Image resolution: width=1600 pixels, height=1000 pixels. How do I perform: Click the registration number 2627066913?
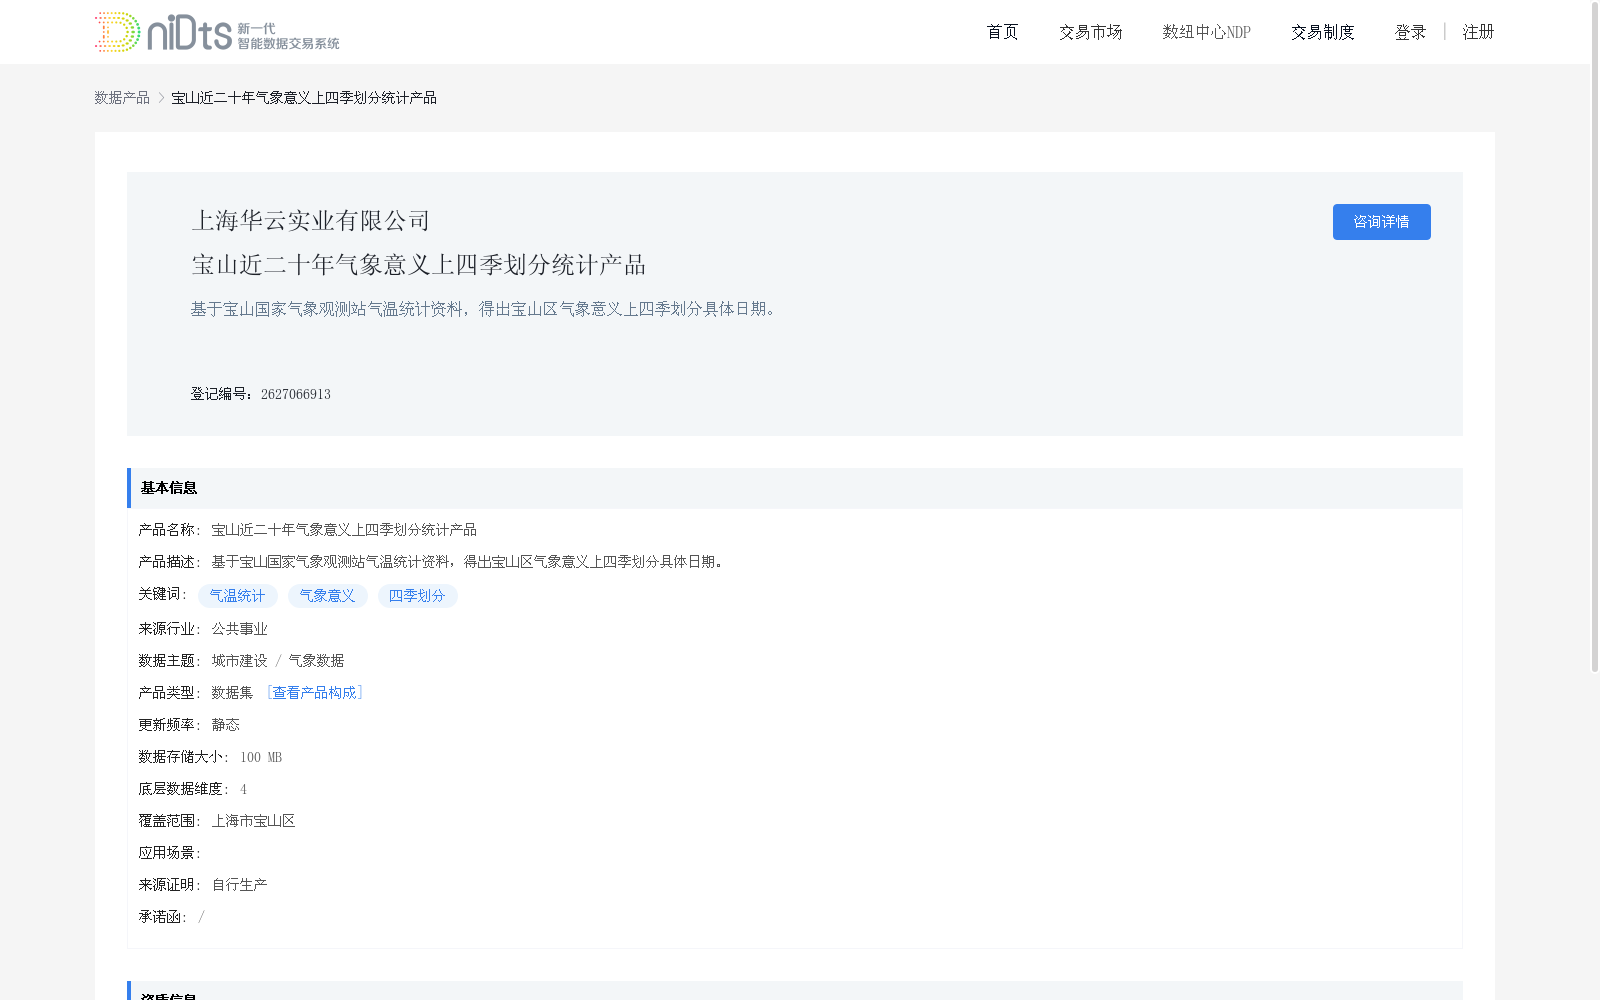296,394
